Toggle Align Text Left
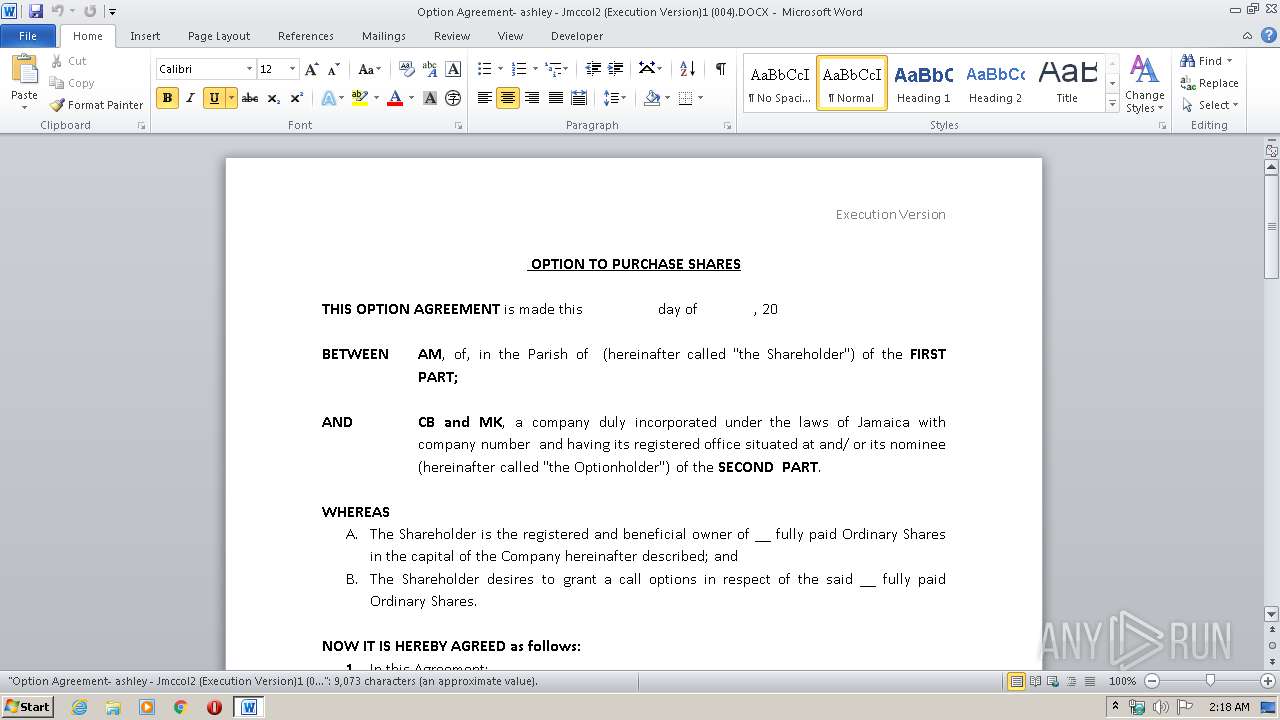Viewport: 1280px width, 720px height. [484, 98]
